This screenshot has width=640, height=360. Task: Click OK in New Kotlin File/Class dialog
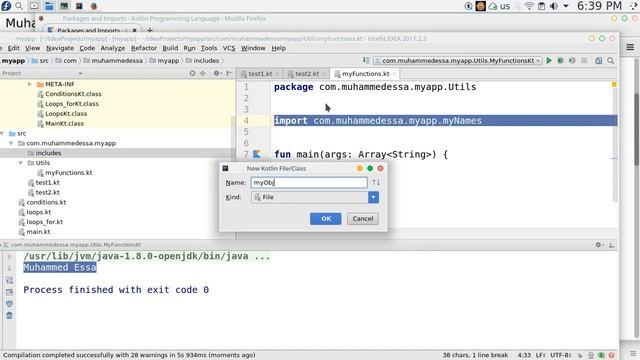326,219
